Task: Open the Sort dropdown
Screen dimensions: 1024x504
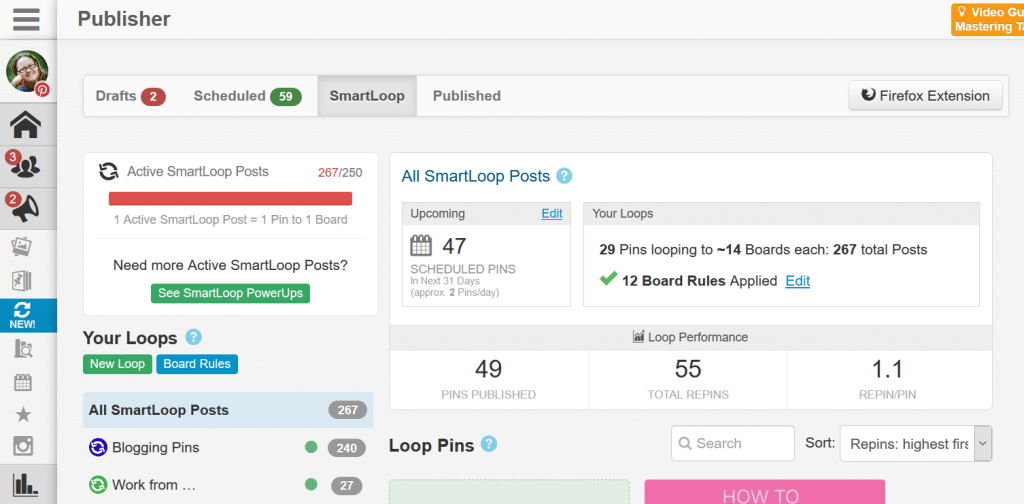Action: 916,444
